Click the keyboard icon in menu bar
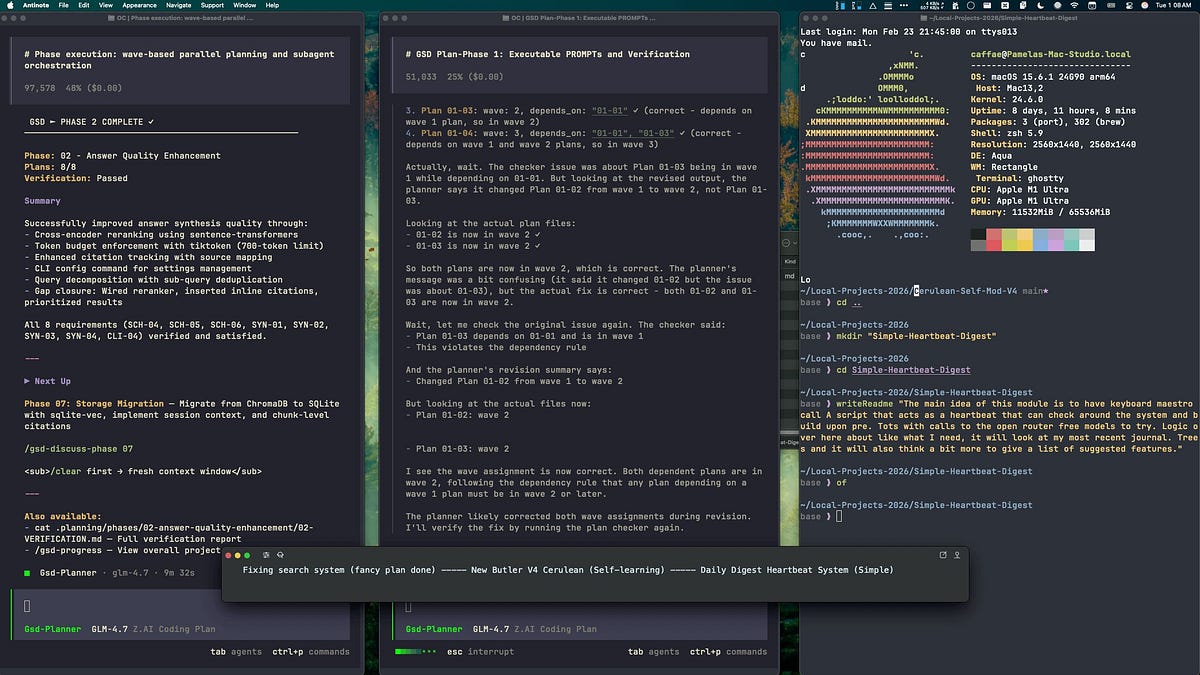This screenshot has width=1200, height=675. coord(1111,5)
